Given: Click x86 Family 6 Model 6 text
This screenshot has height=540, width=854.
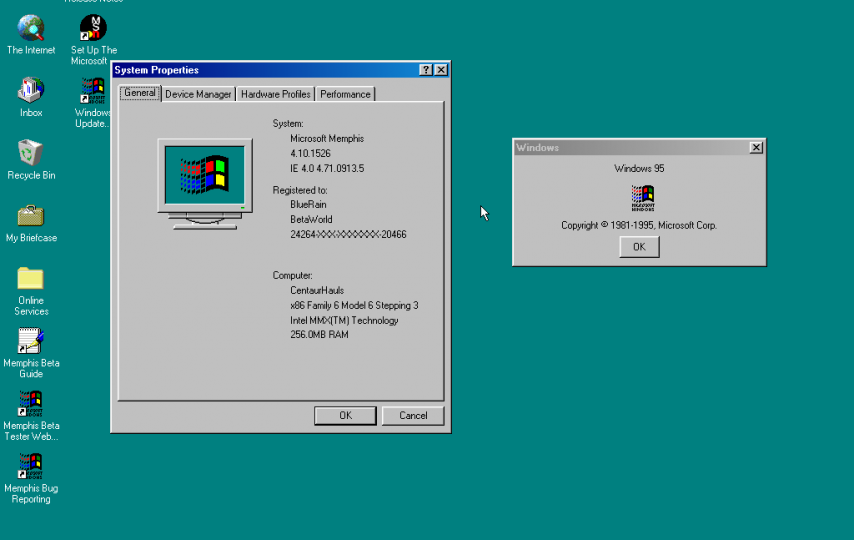Looking at the screenshot, I should (354, 306).
